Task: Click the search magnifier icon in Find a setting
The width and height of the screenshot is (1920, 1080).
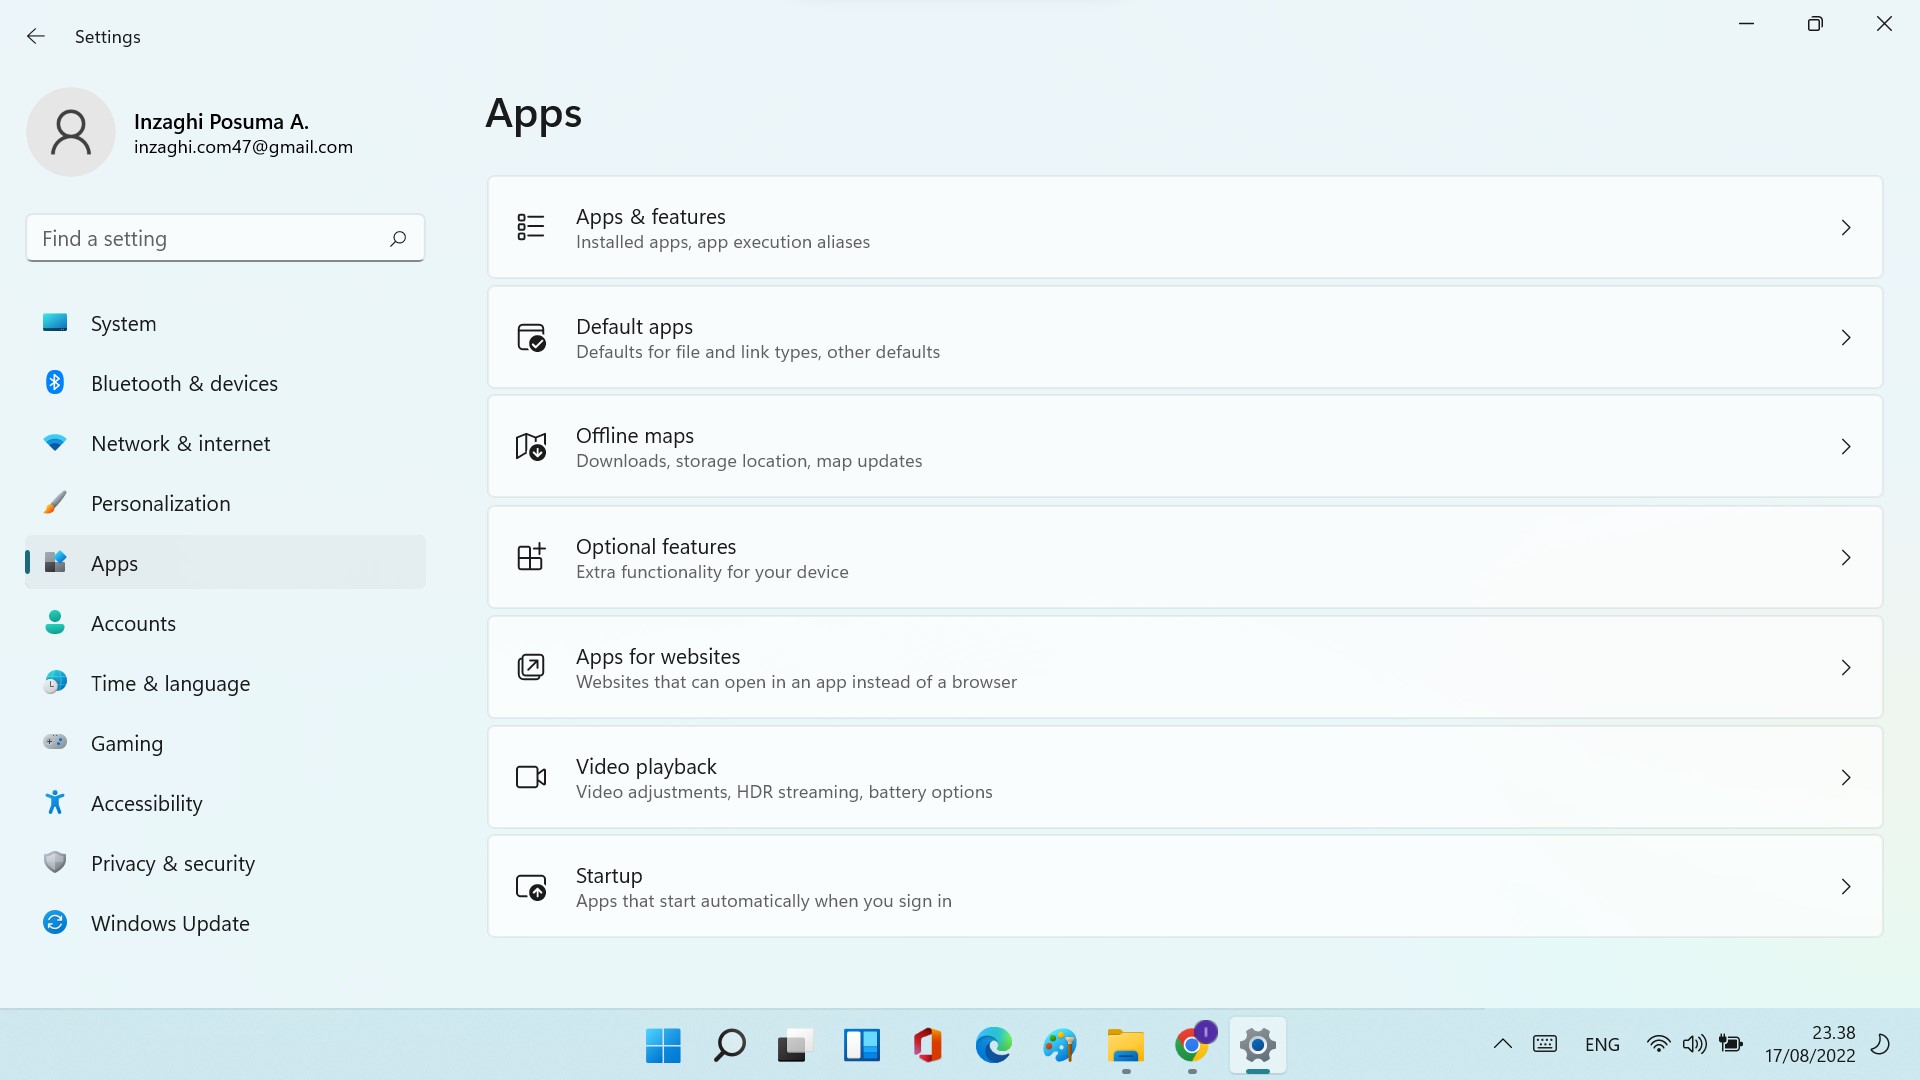Action: click(x=398, y=239)
